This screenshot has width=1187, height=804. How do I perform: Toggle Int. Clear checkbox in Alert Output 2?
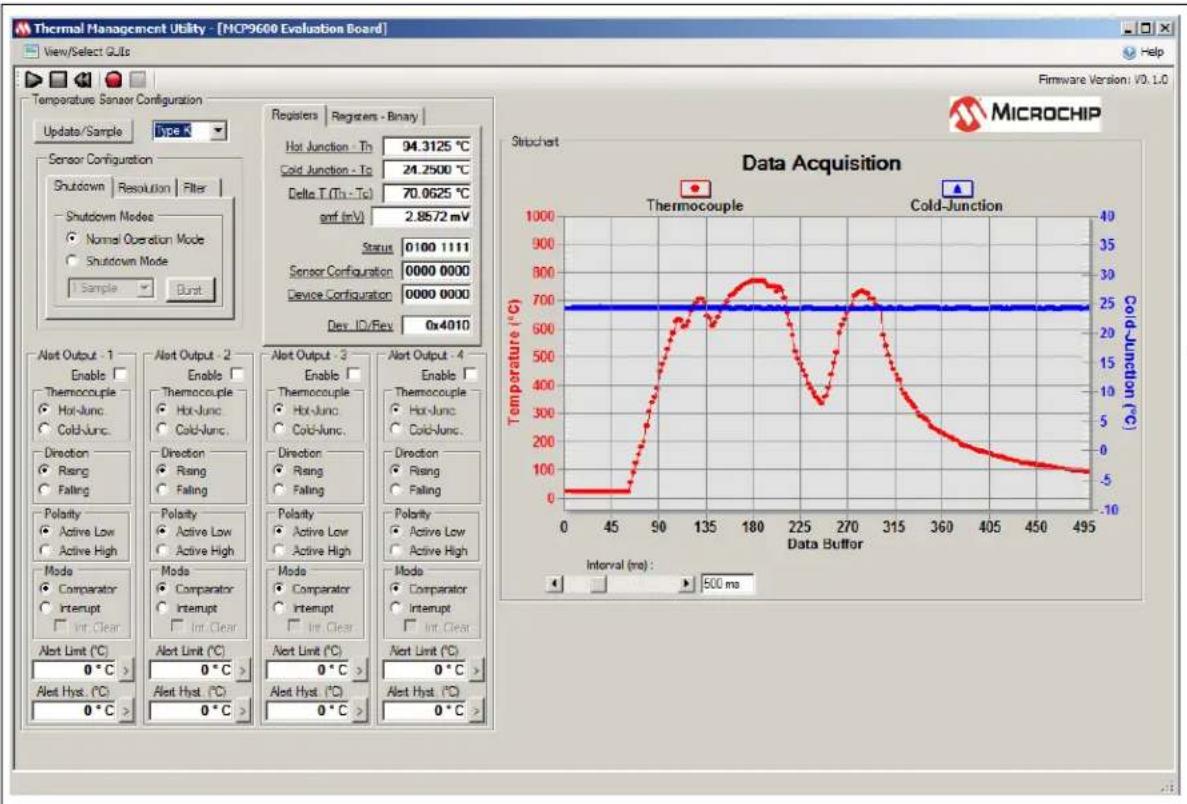[x=177, y=626]
